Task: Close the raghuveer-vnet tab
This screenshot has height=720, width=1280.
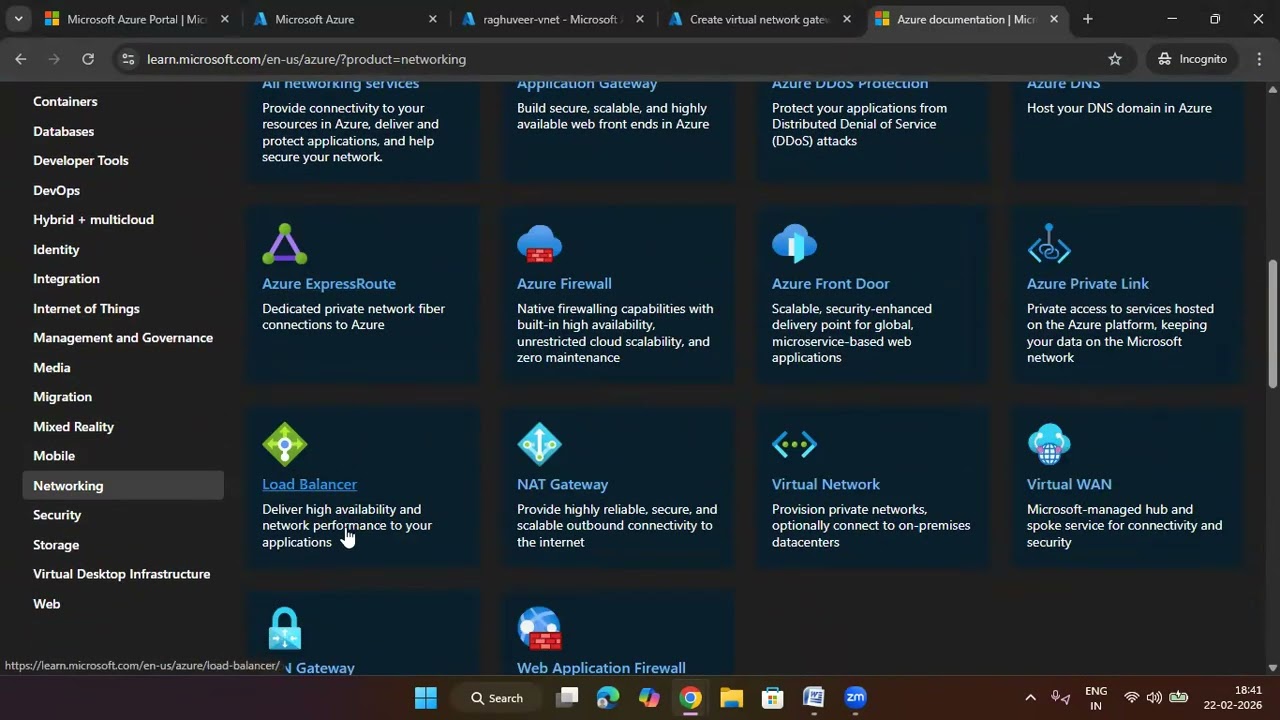Action: tap(640, 19)
